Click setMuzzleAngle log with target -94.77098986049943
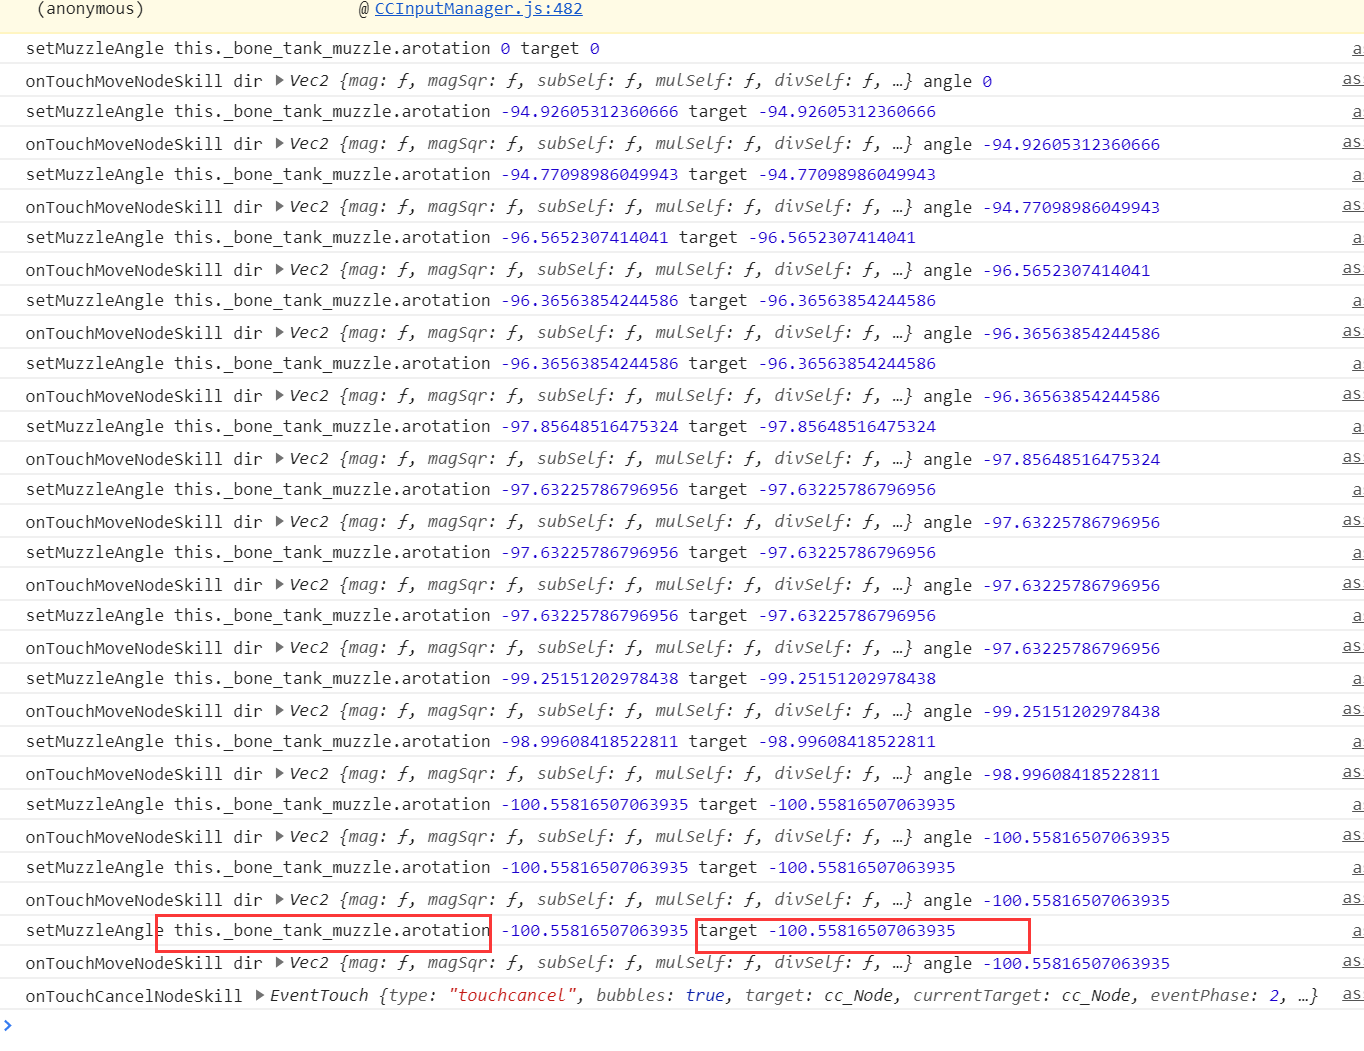Image resolution: width=1364 pixels, height=1051 pixels. click(x=481, y=174)
